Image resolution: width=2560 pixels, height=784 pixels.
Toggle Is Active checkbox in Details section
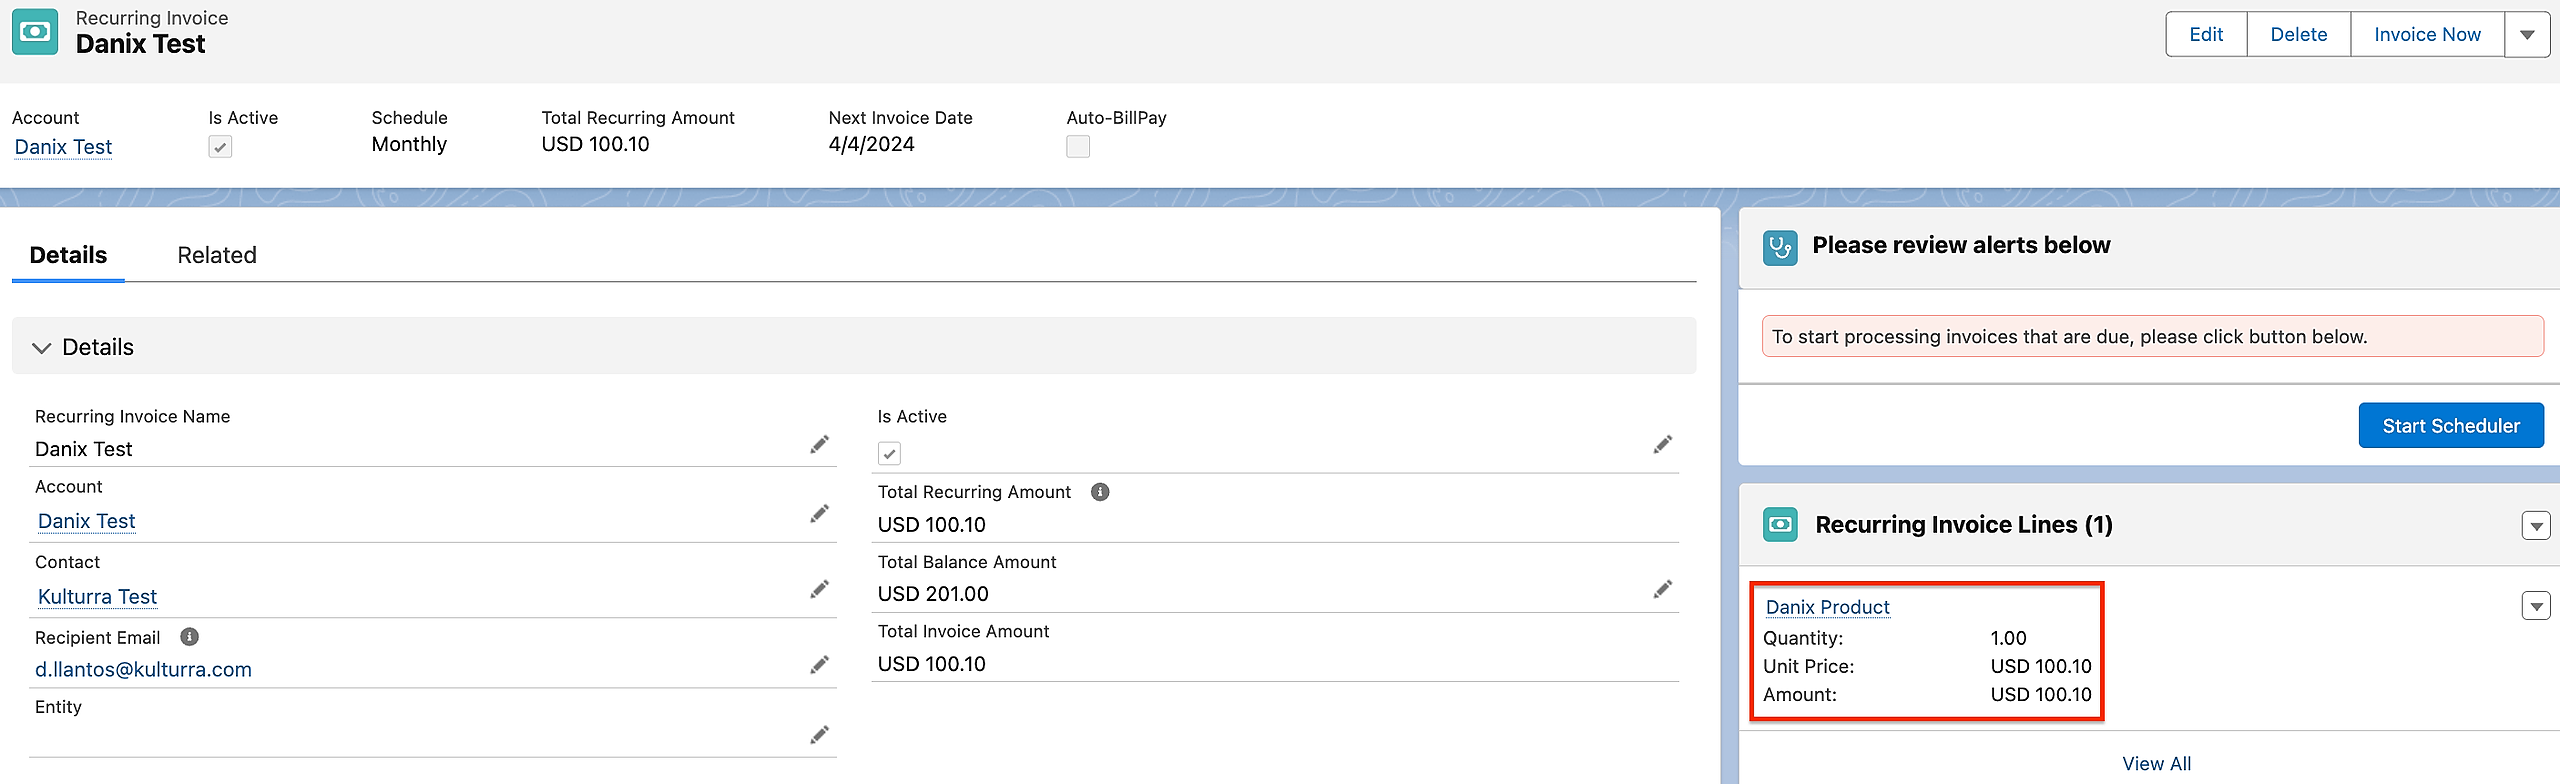click(889, 454)
